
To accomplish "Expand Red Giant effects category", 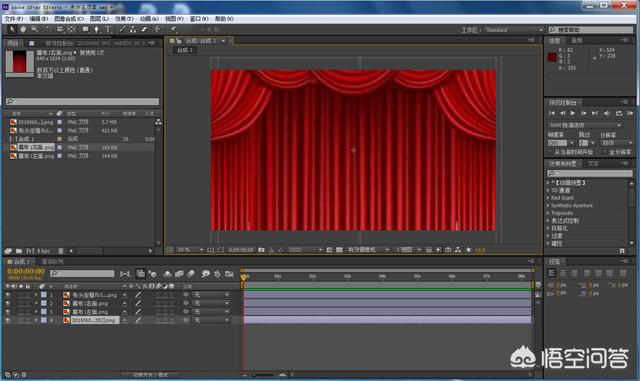I will pyautogui.click(x=548, y=198).
